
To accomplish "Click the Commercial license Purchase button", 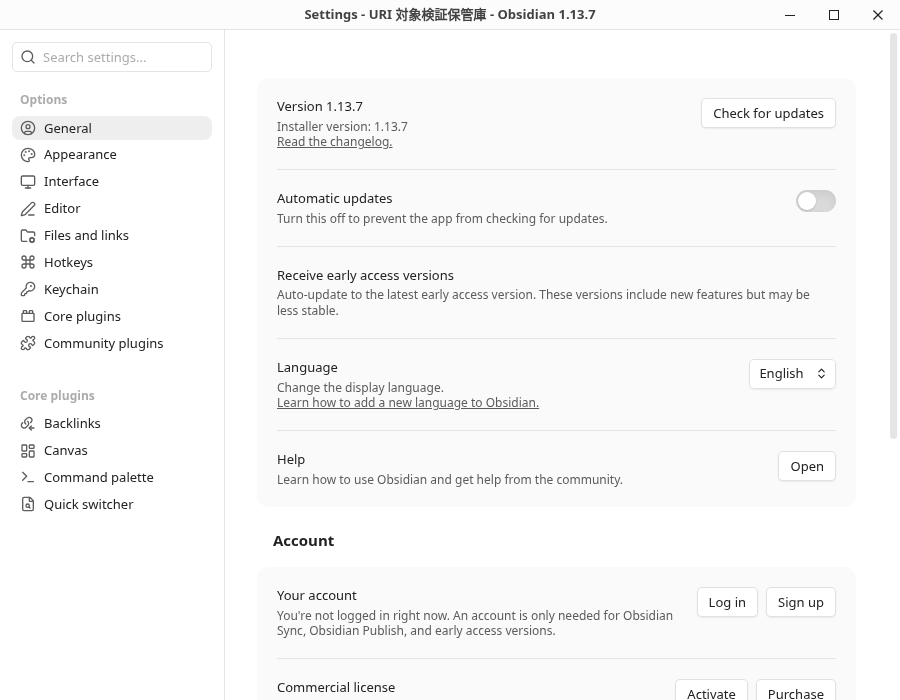I will pyautogui.click(x=796, y=690).
